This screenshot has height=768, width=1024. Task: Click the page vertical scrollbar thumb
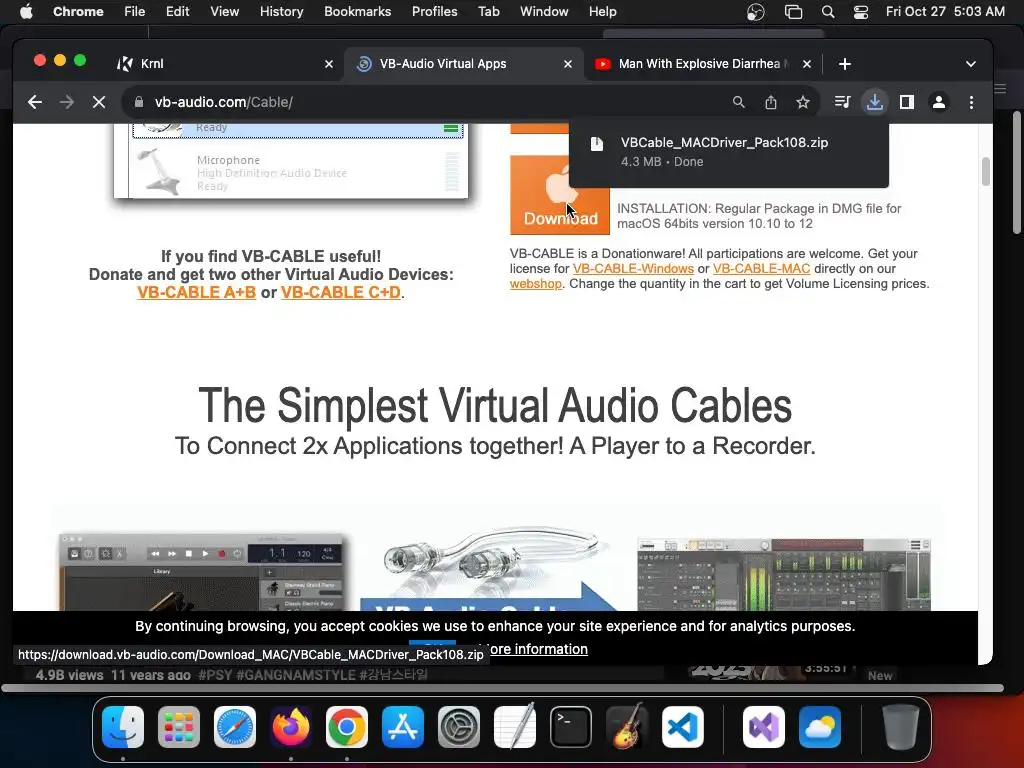coord(985,171)
